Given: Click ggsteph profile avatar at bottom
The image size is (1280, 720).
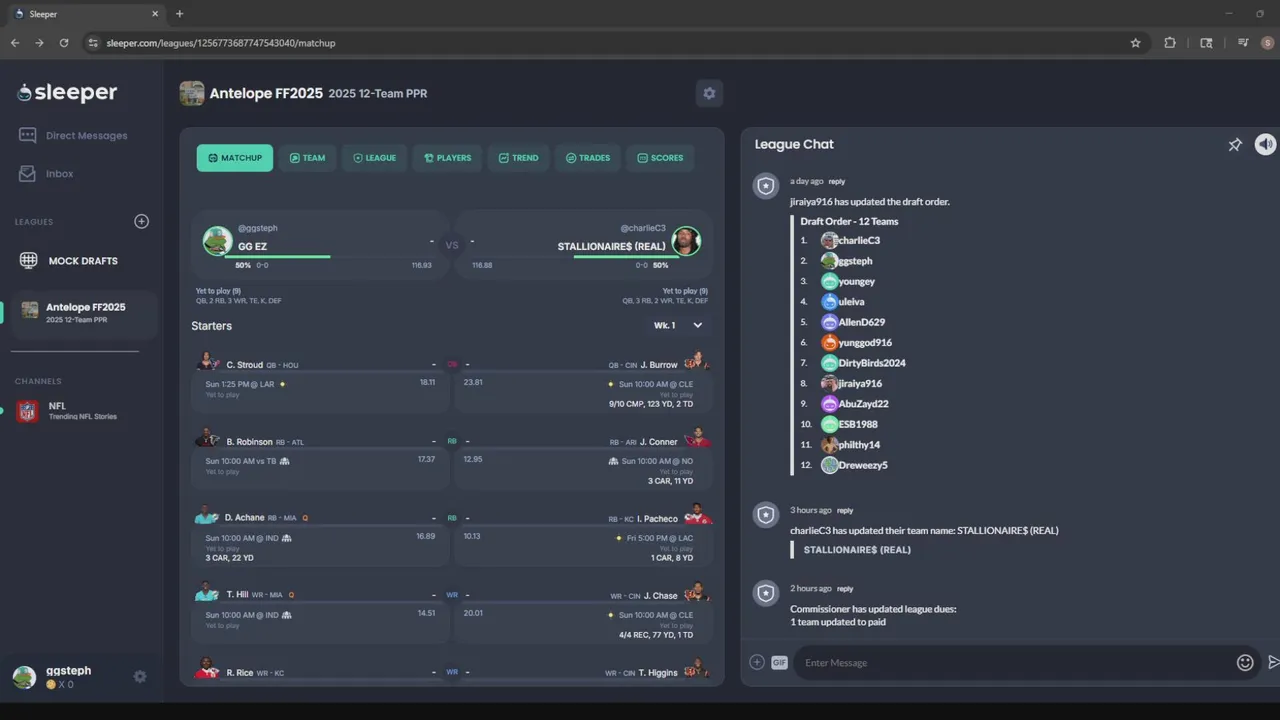Looking at the screenshot, I should pyautogui.click(x=24, y=677).
